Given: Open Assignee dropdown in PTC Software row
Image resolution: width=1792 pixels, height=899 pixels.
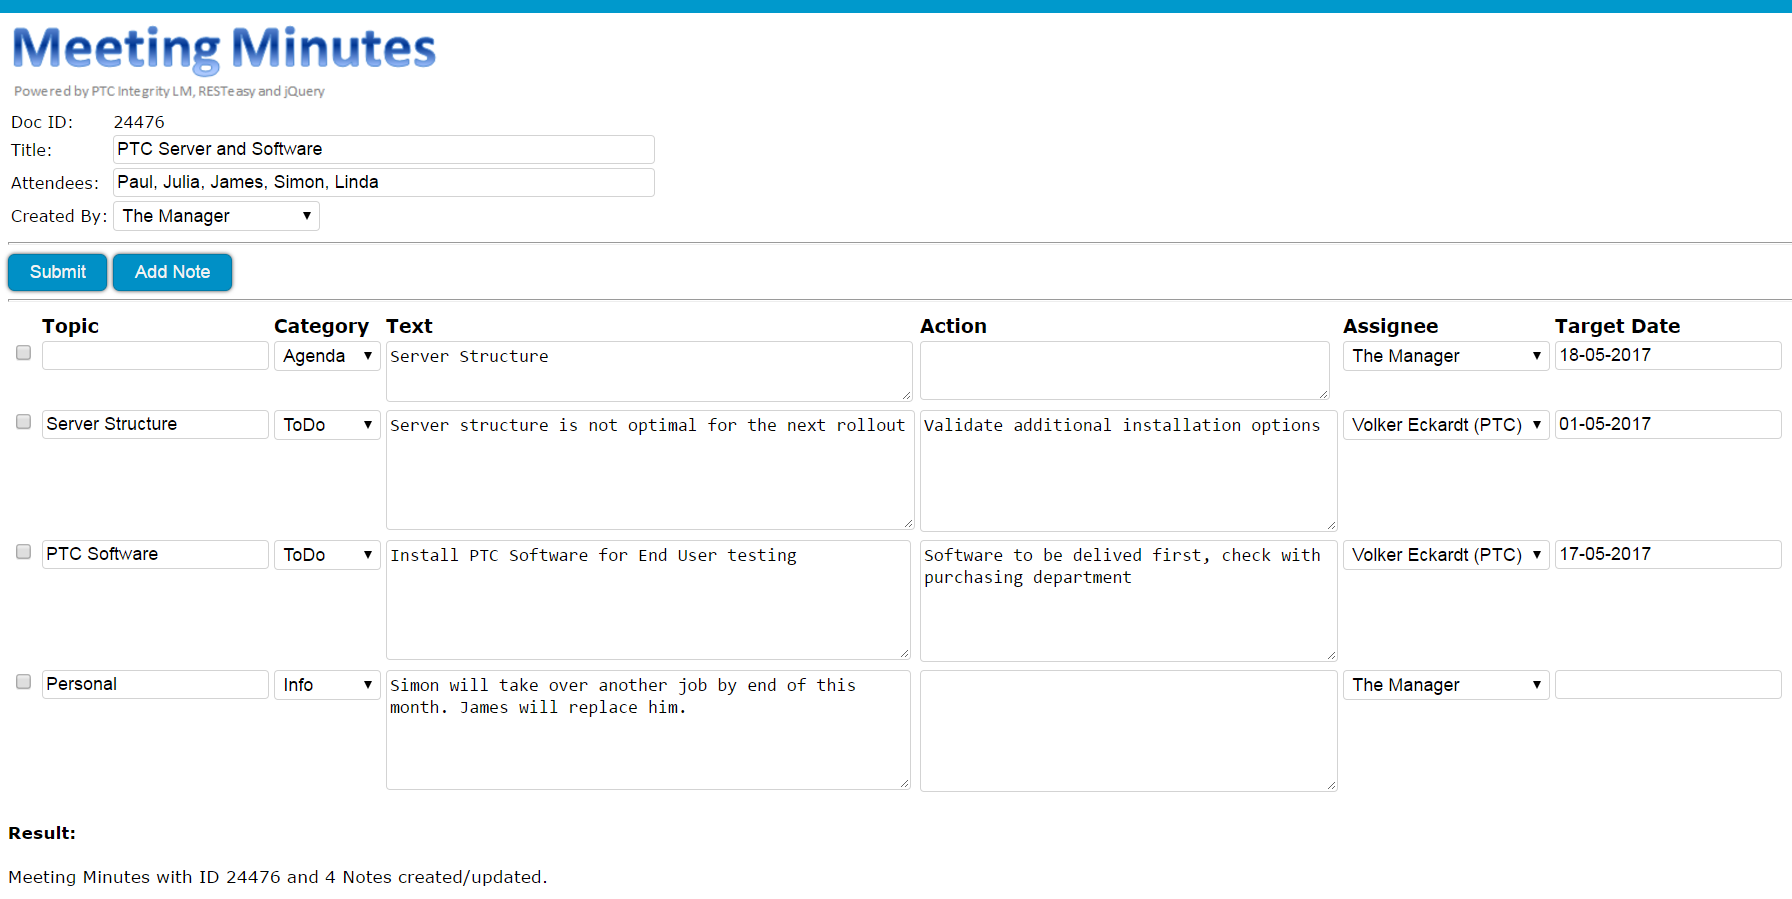Looking at the screenshot, I should click(x=1446, y=555).
